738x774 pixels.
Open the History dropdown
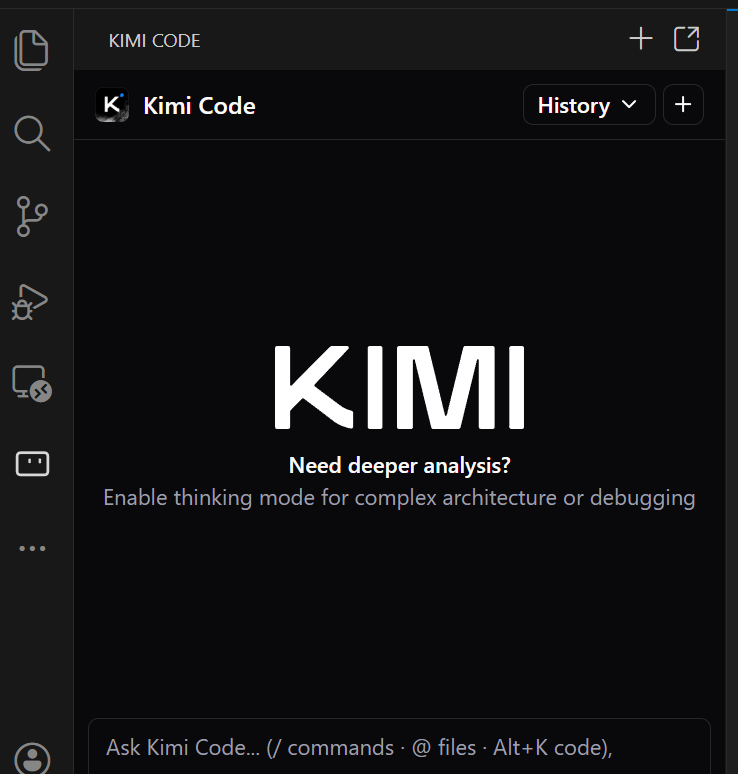click(x=588, y=105)
